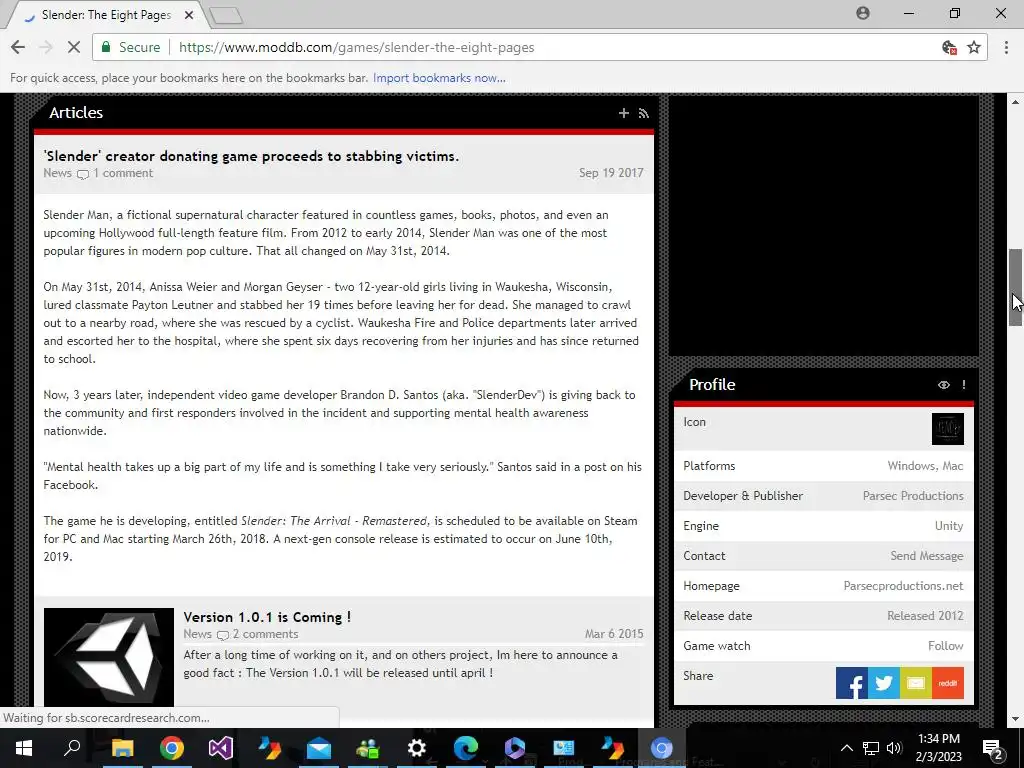Open taskbar search magnifier
This screenshot has width=1024, height=768.
point(72,748)
